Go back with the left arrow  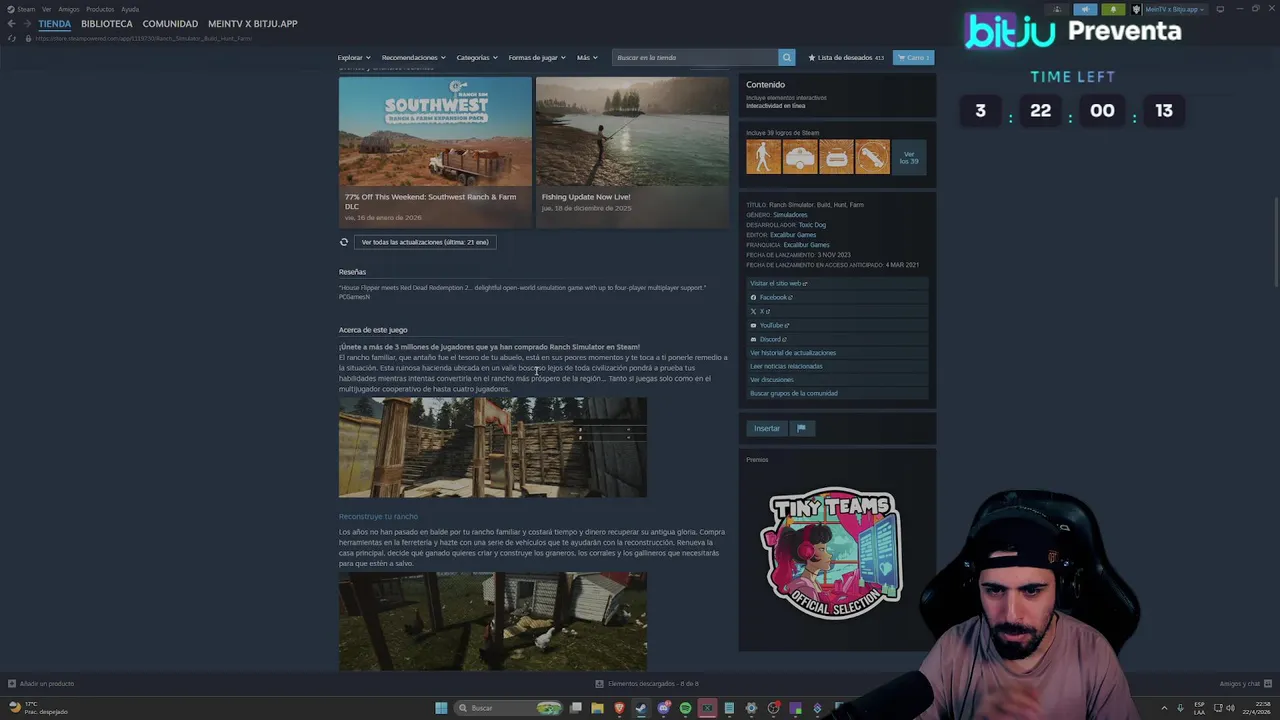point(11,24)
